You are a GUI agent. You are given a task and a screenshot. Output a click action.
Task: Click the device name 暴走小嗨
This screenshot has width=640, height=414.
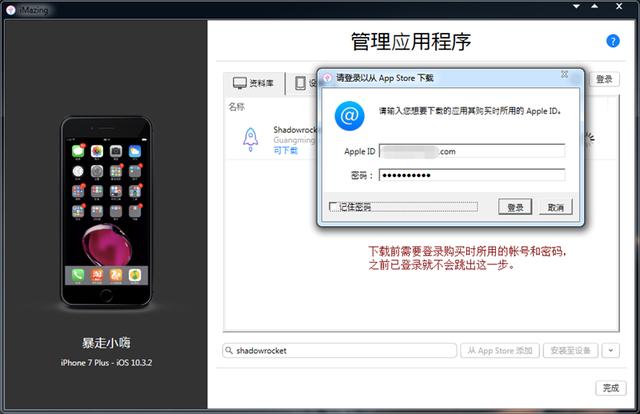pyautogui.click(x=106, y=343)
